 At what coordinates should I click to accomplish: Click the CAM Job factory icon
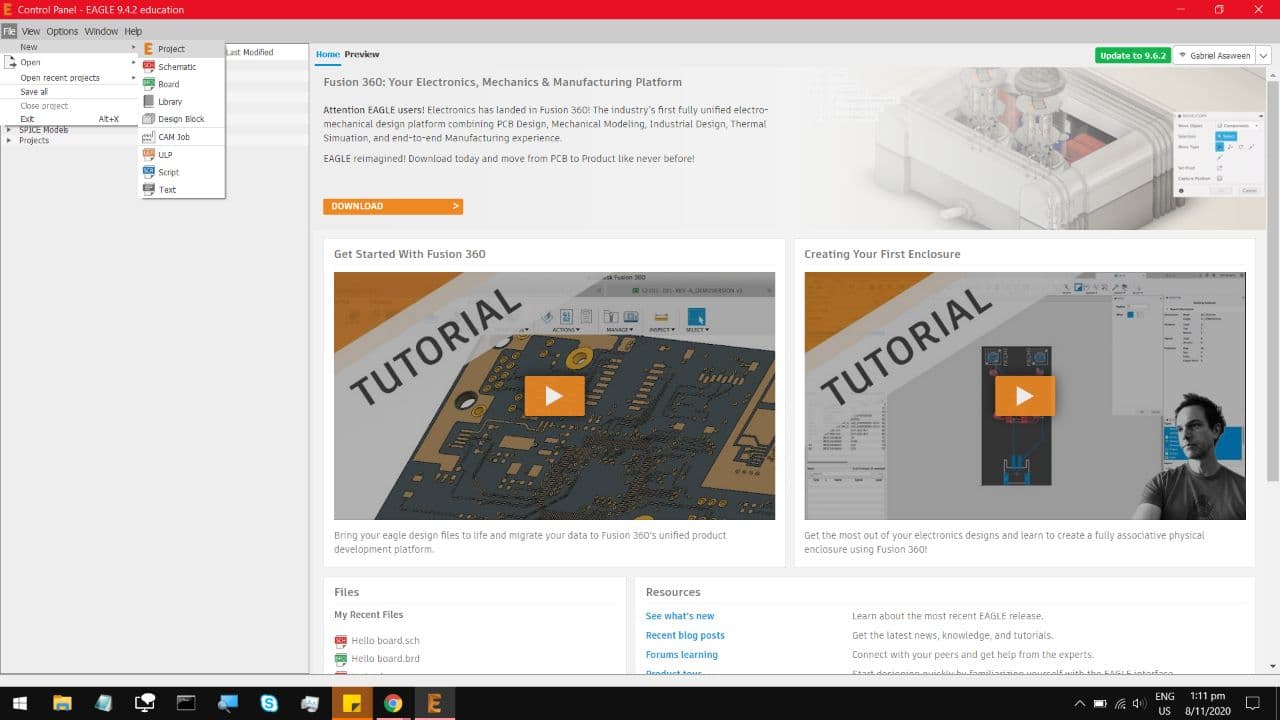(x=148, y=136)
